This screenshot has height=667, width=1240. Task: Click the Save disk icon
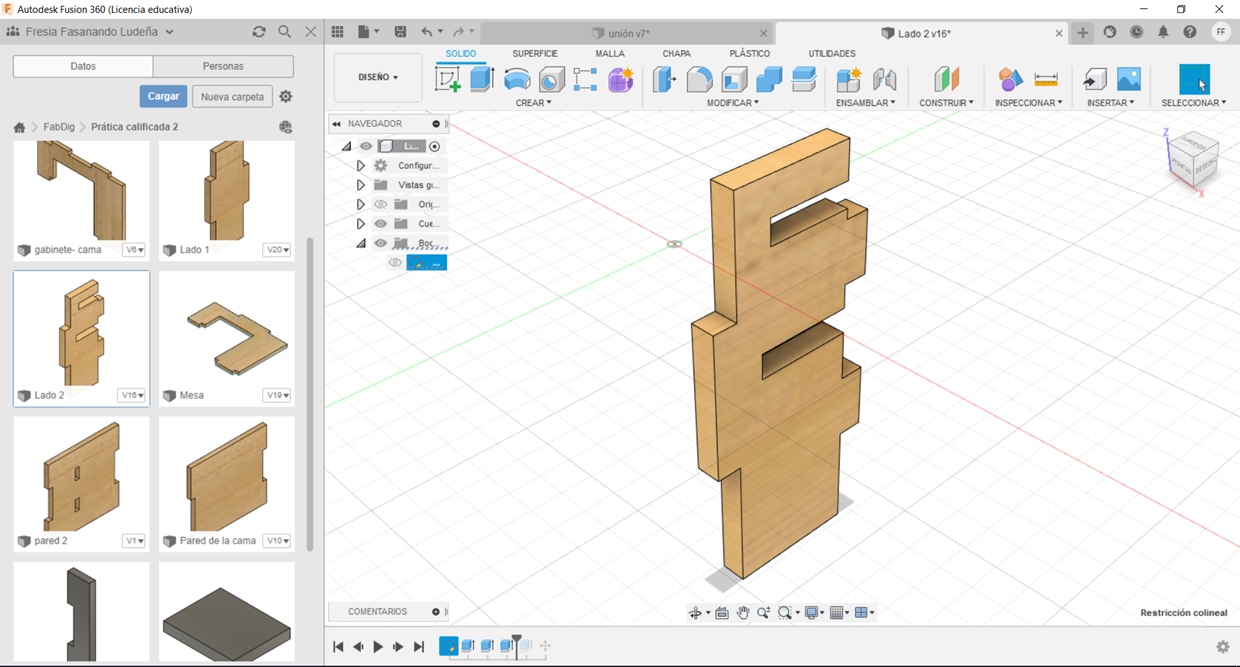(x=401, y=32)
